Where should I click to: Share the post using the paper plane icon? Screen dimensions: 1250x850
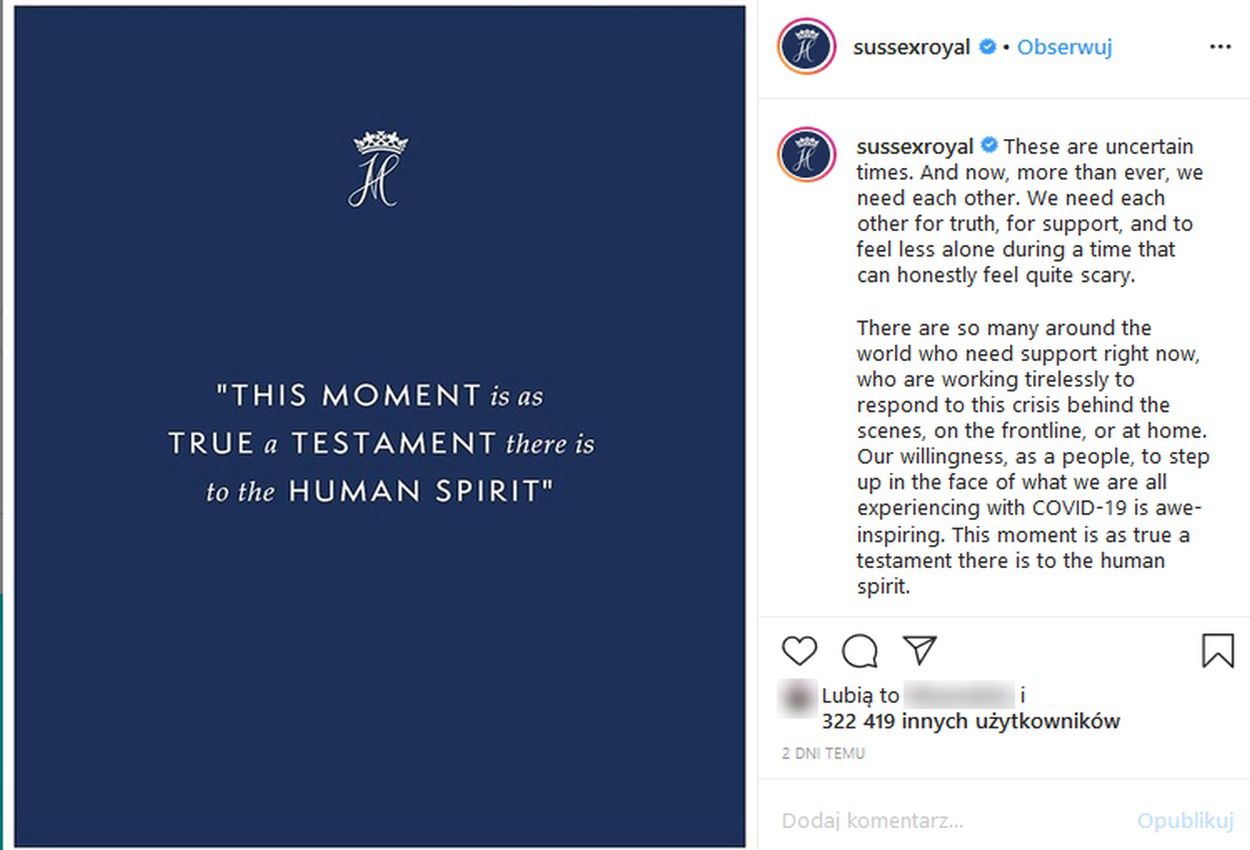click(x=919, y=651)
